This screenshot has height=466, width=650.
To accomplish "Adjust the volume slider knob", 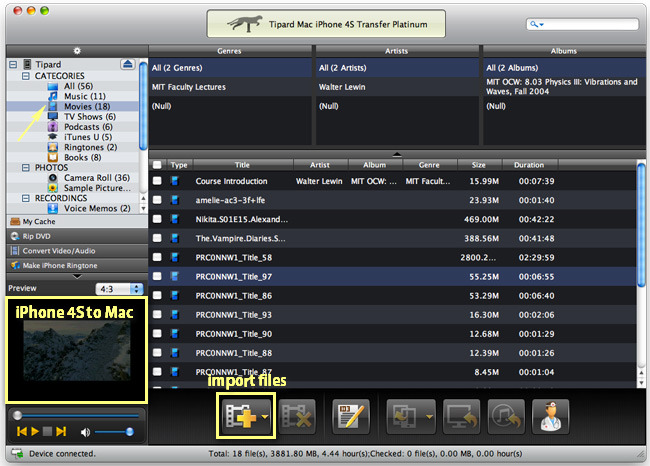I will (129, 432).
